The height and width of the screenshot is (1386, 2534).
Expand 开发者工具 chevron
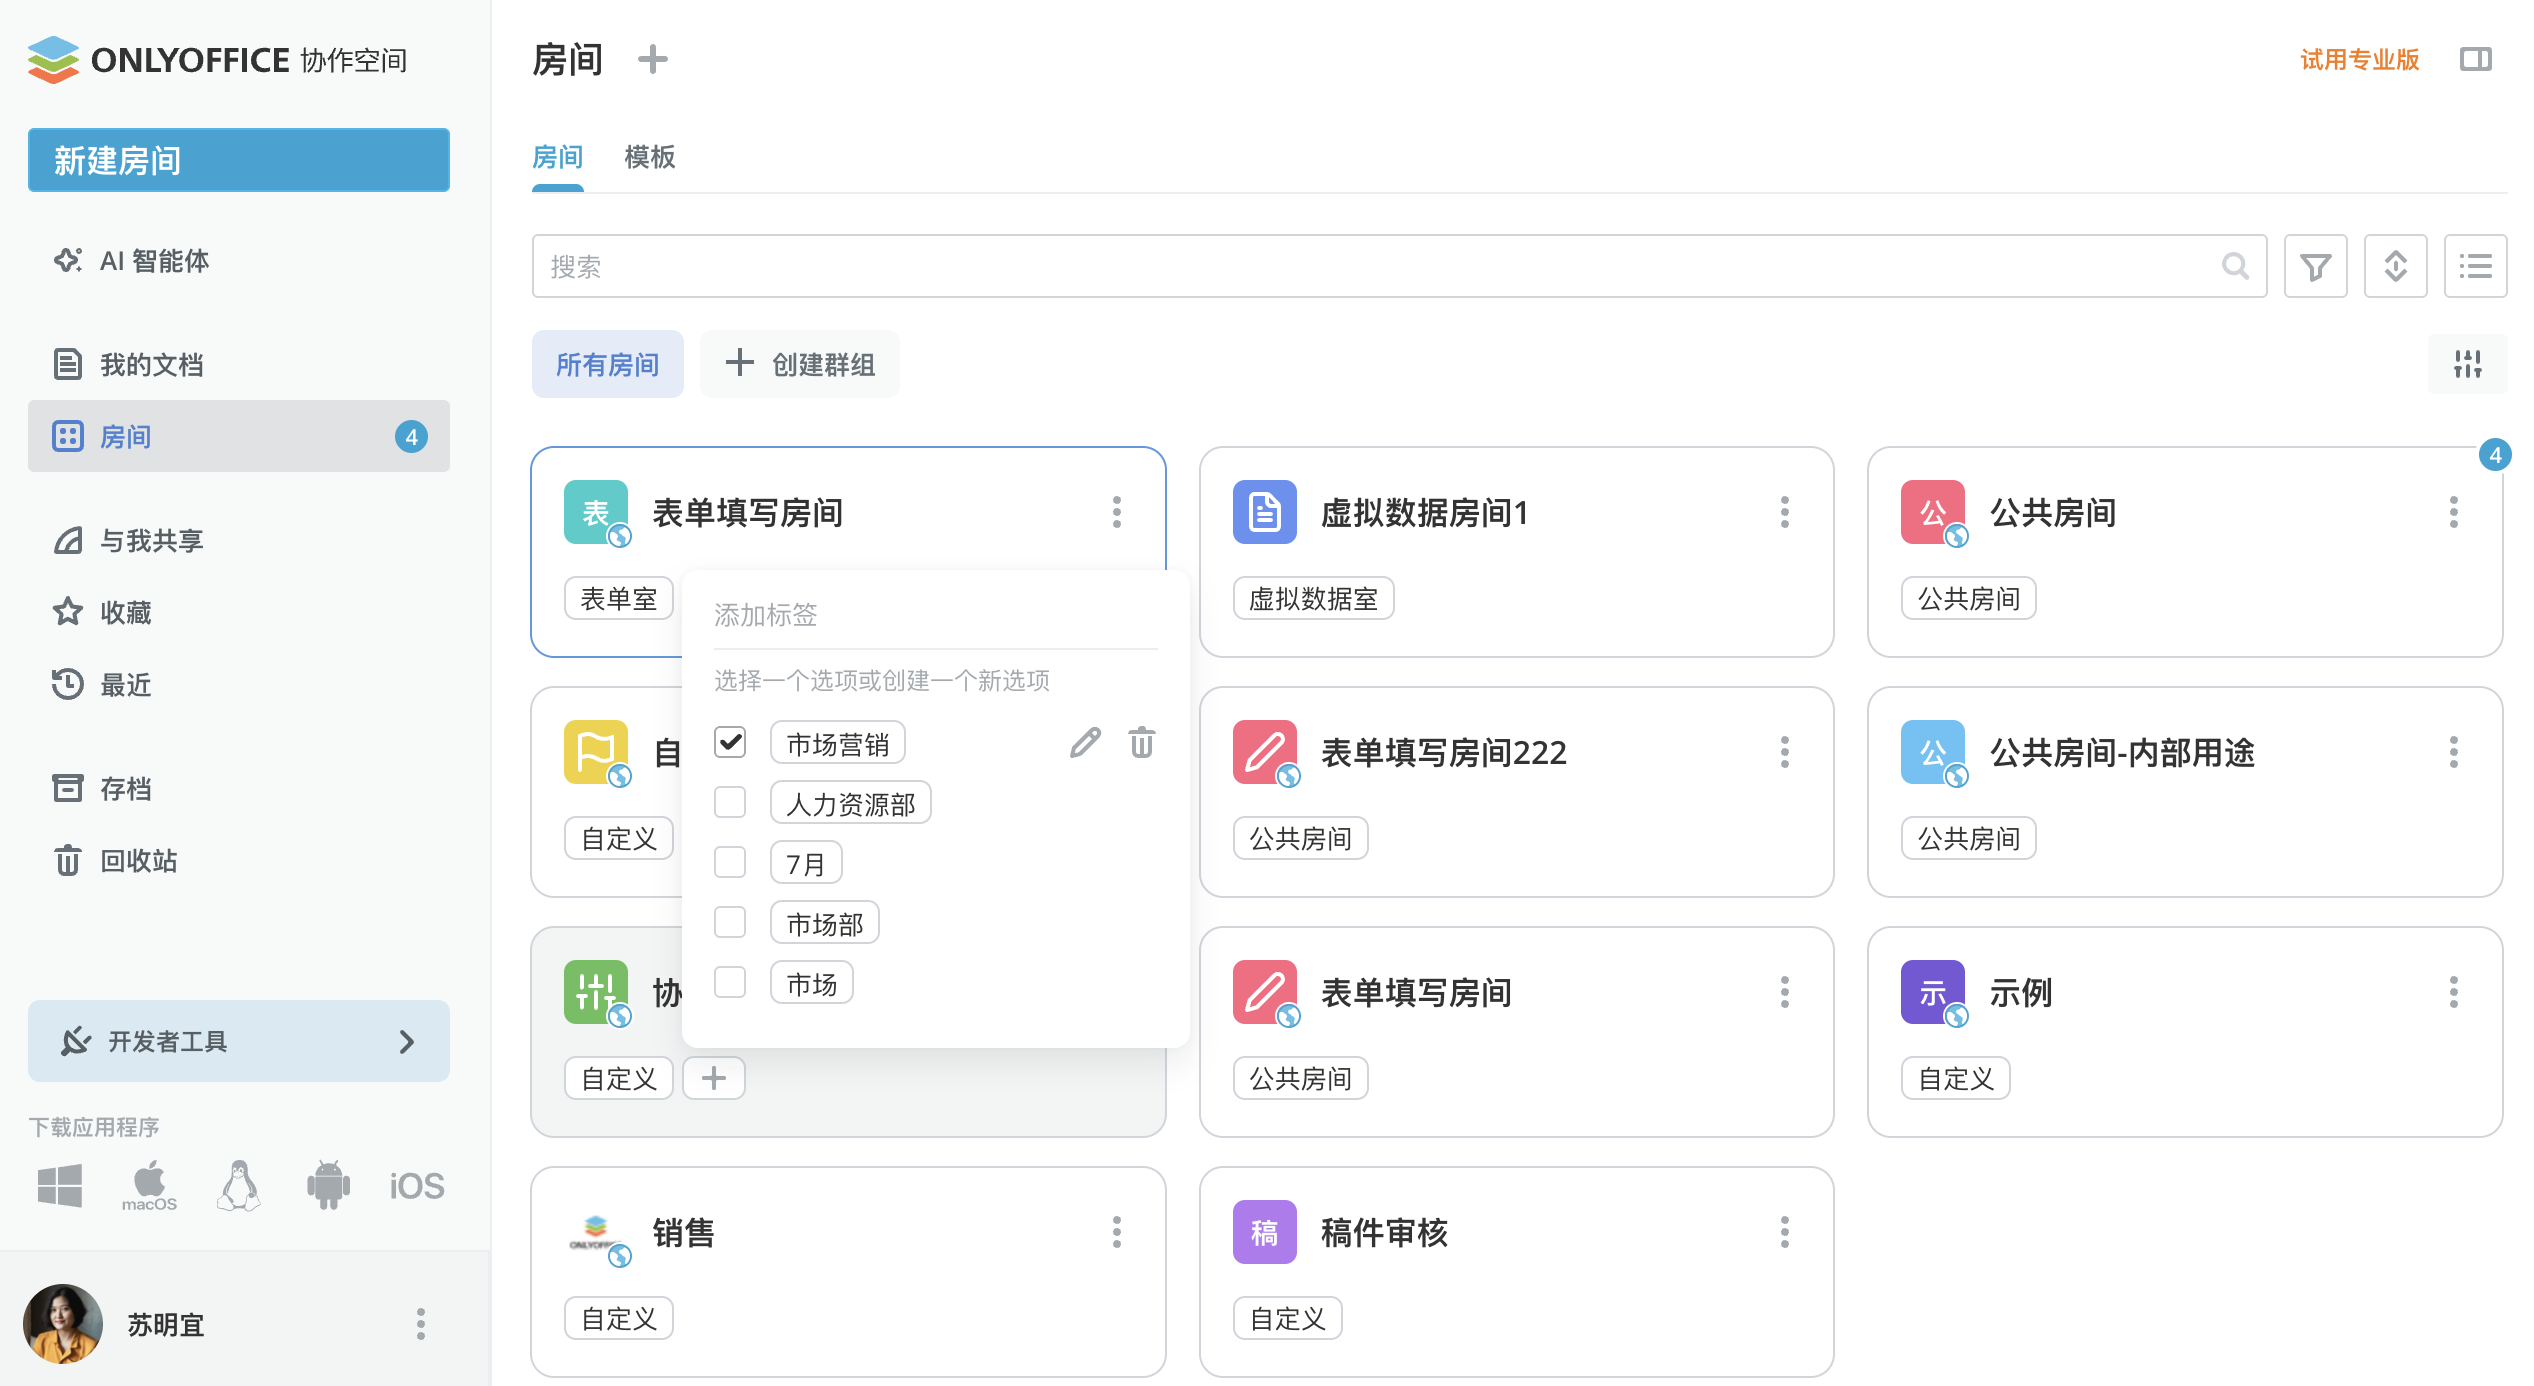tap(407, 1042)
